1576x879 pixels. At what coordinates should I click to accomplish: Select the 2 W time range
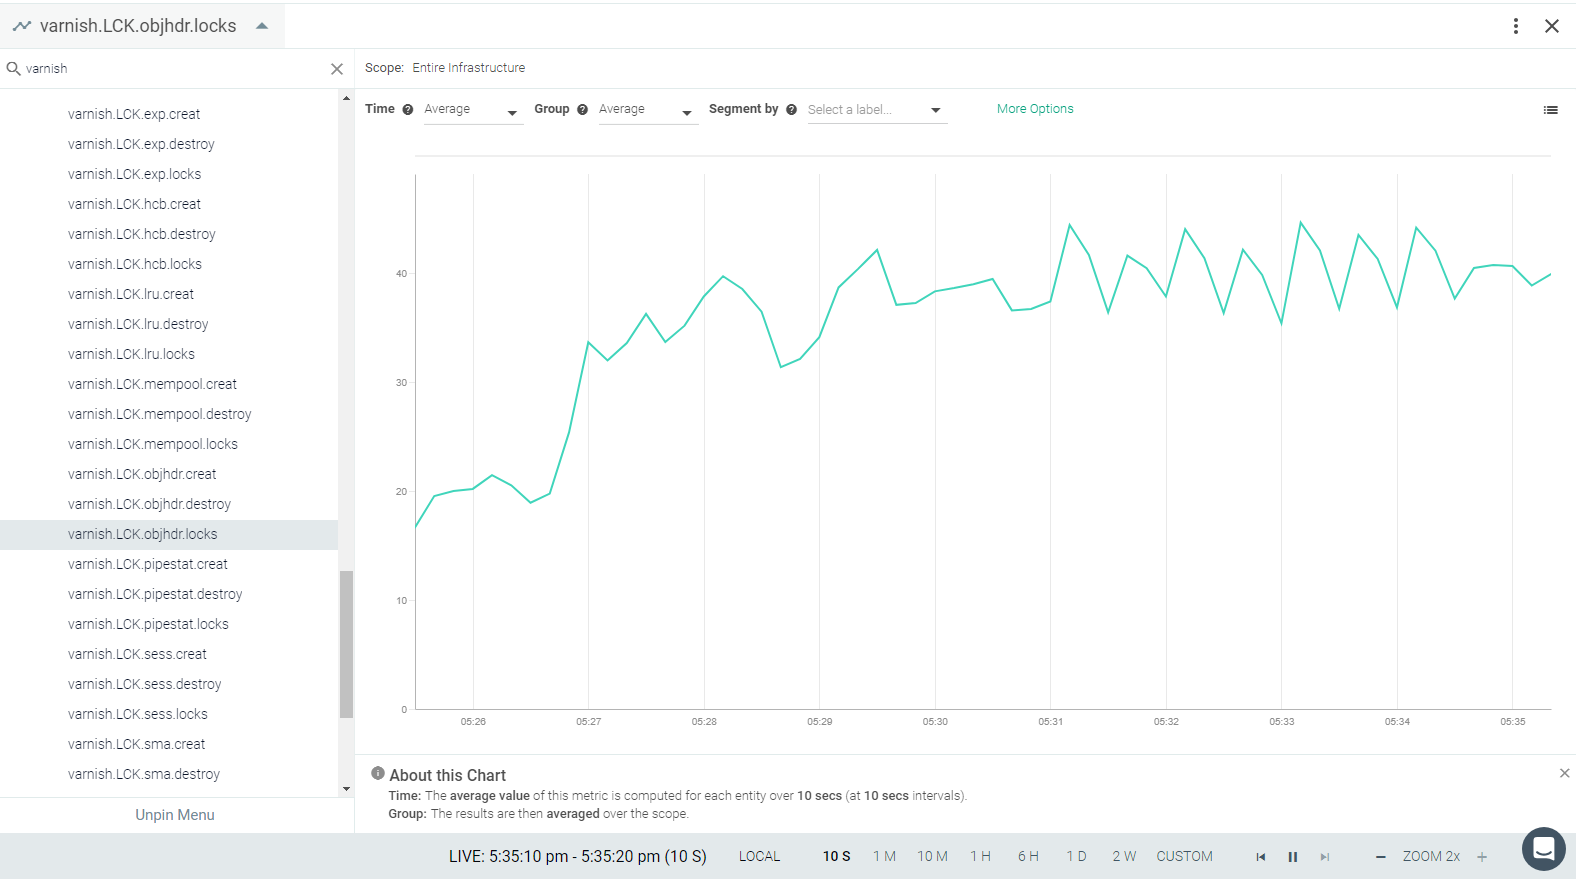click(1124, 857)
